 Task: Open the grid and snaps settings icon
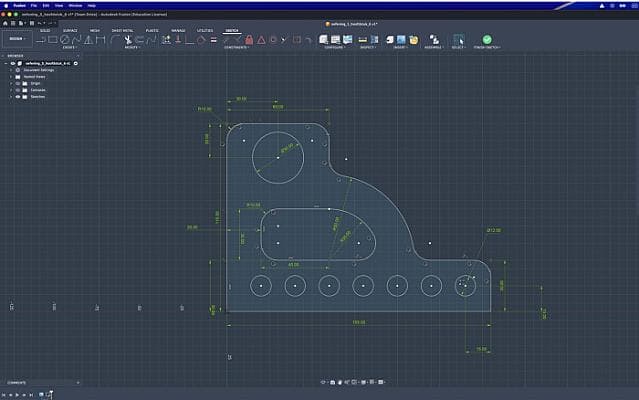click(372, 382)
